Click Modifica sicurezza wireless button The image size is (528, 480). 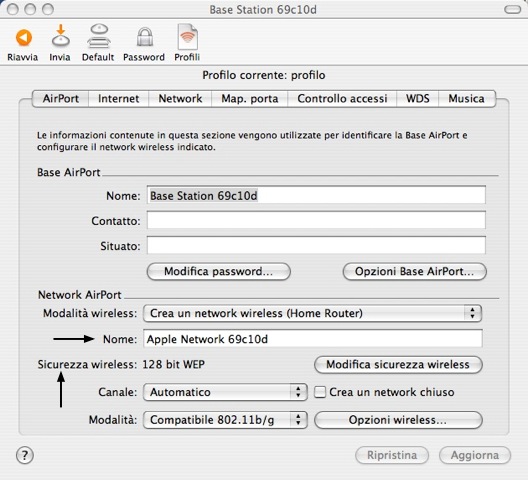coord(398,364)
